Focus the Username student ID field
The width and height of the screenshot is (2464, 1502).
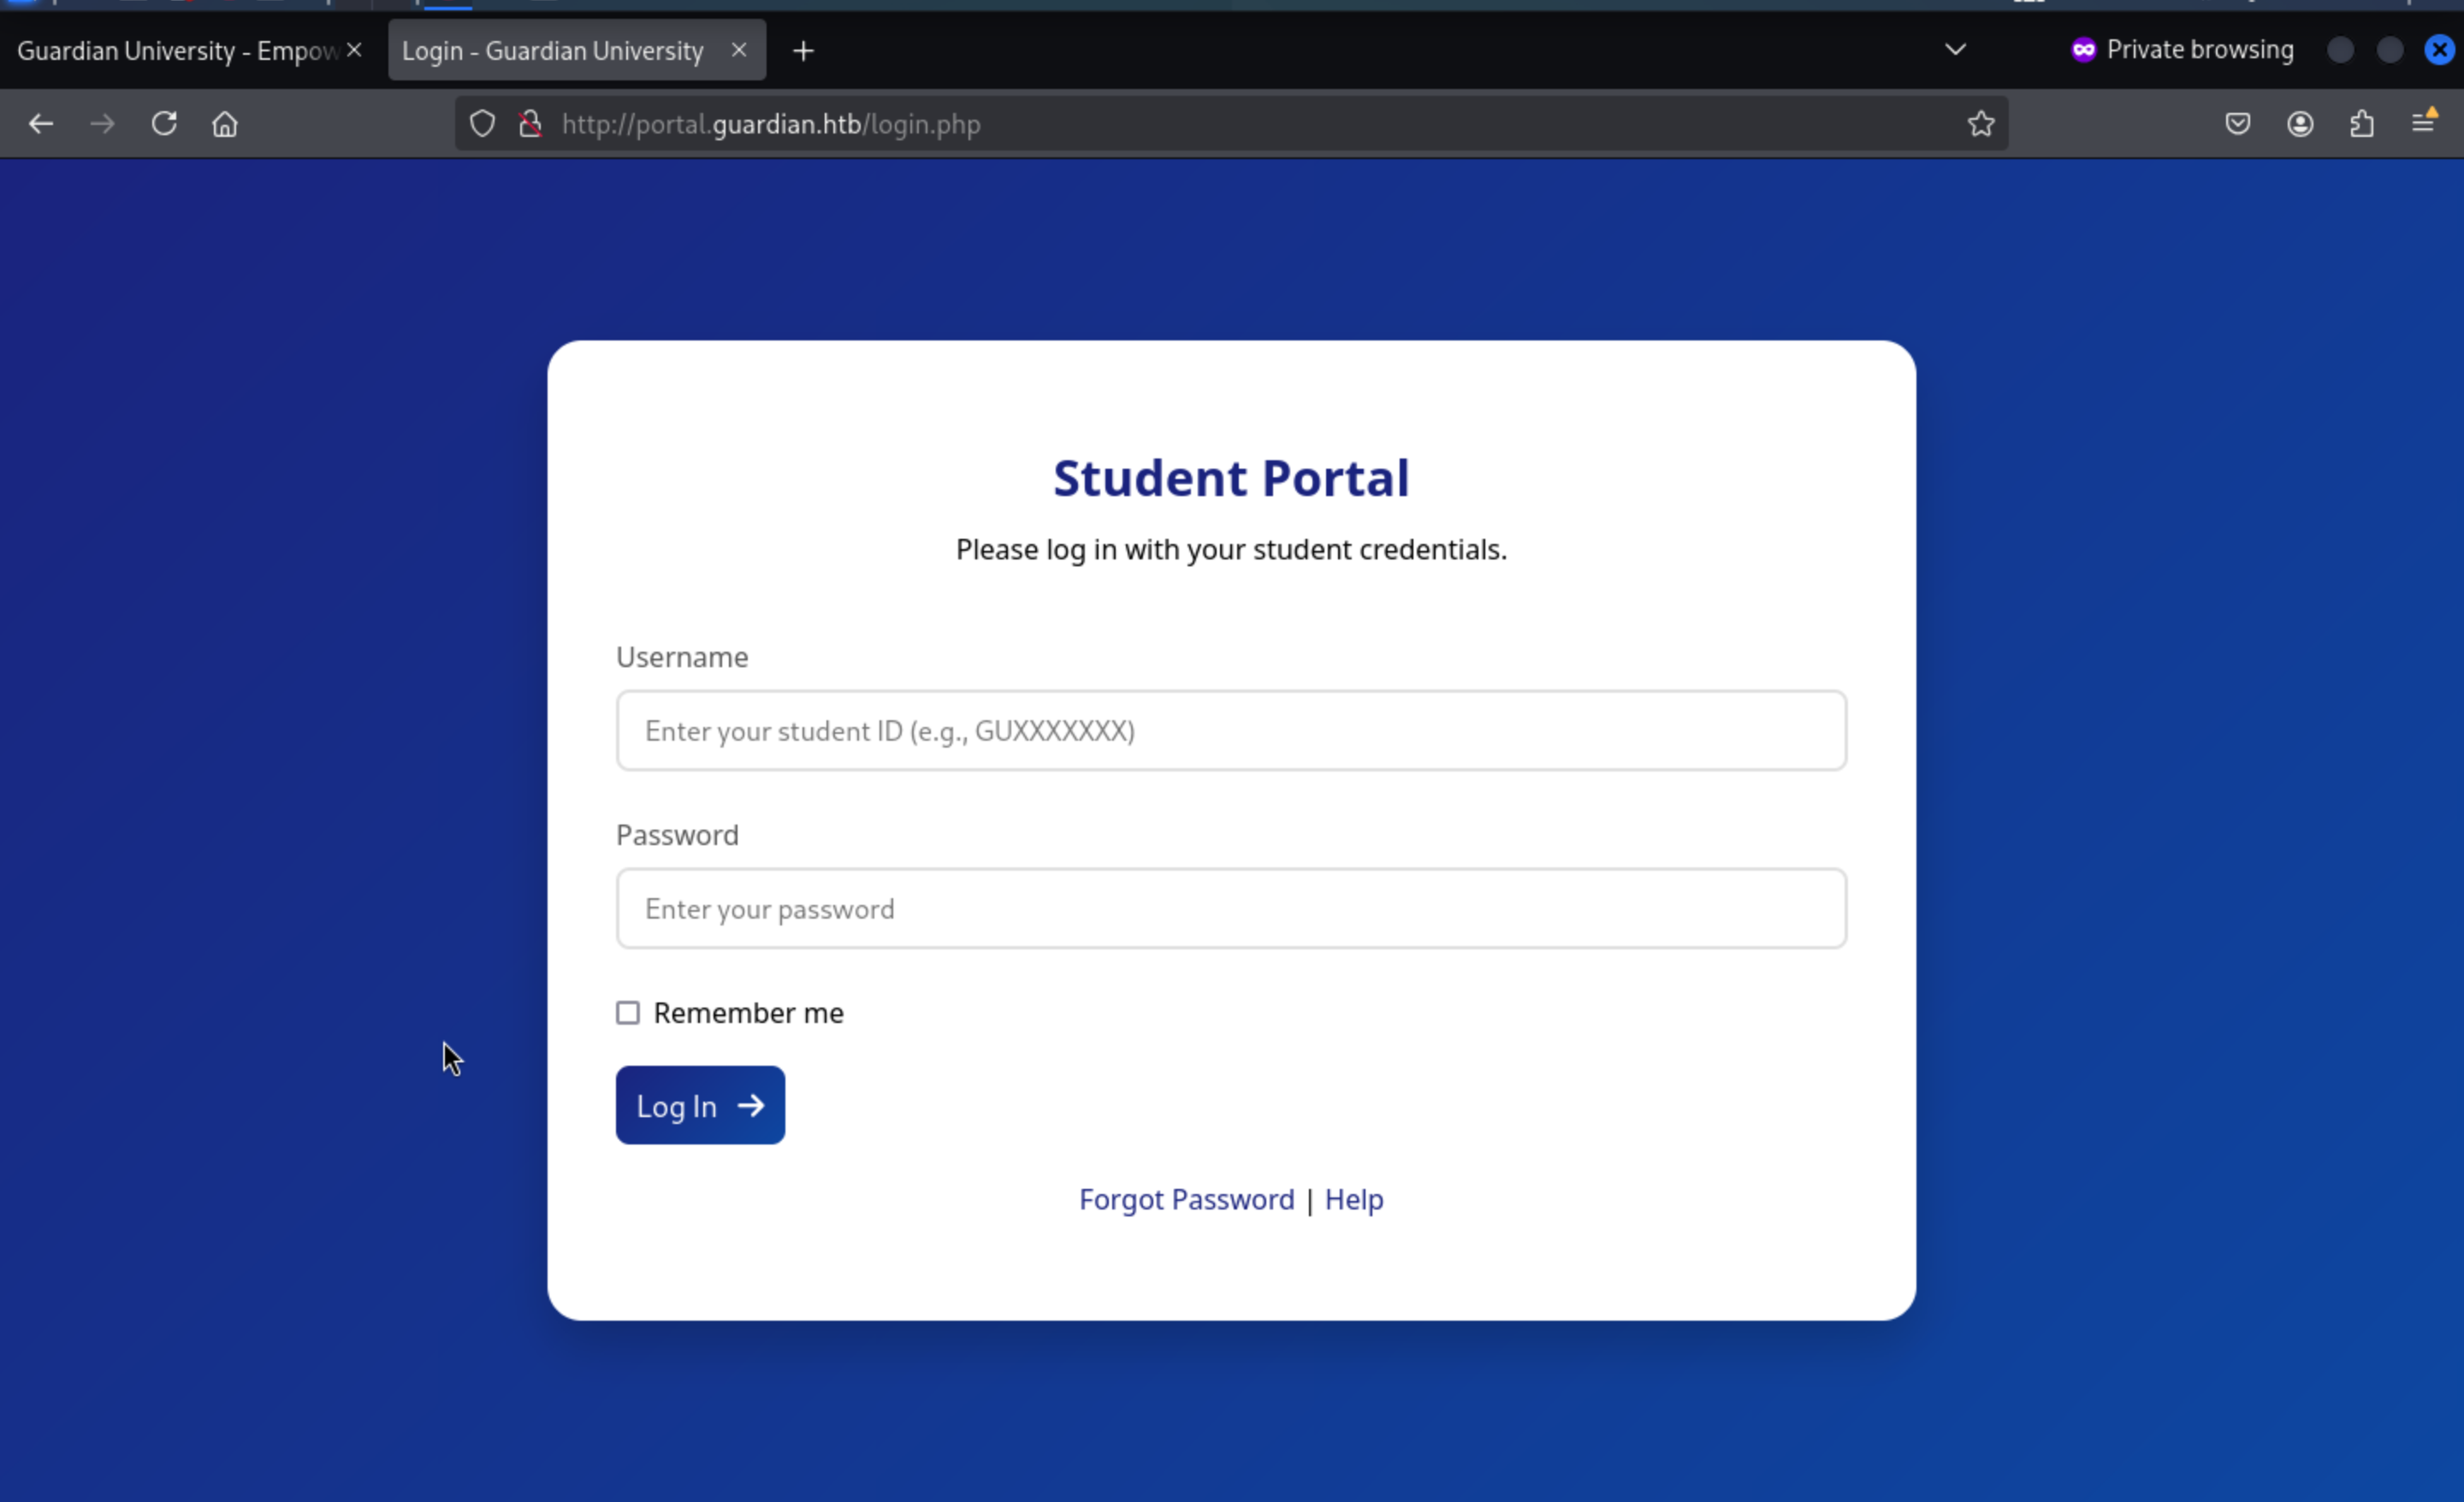point(1230,731)
